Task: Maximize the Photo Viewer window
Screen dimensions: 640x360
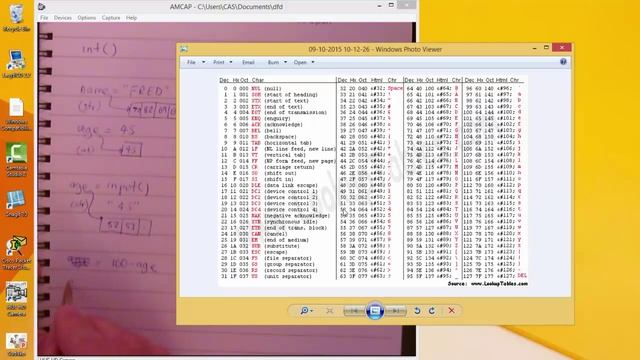Action: 547,48
